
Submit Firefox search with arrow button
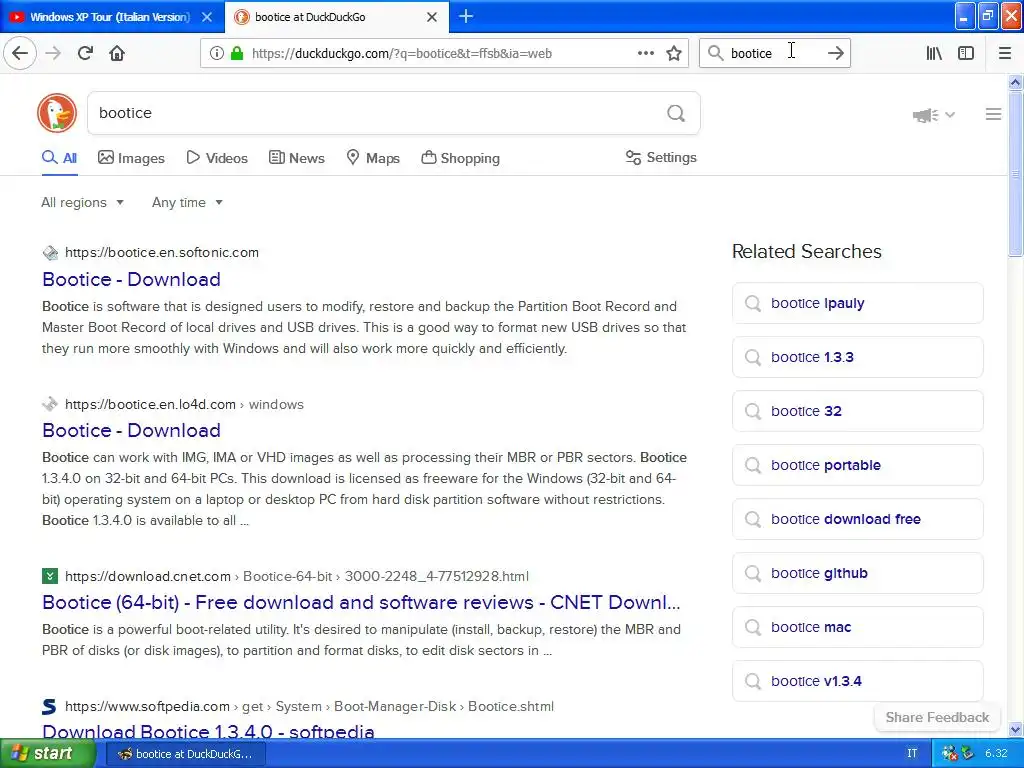(835, 53)
